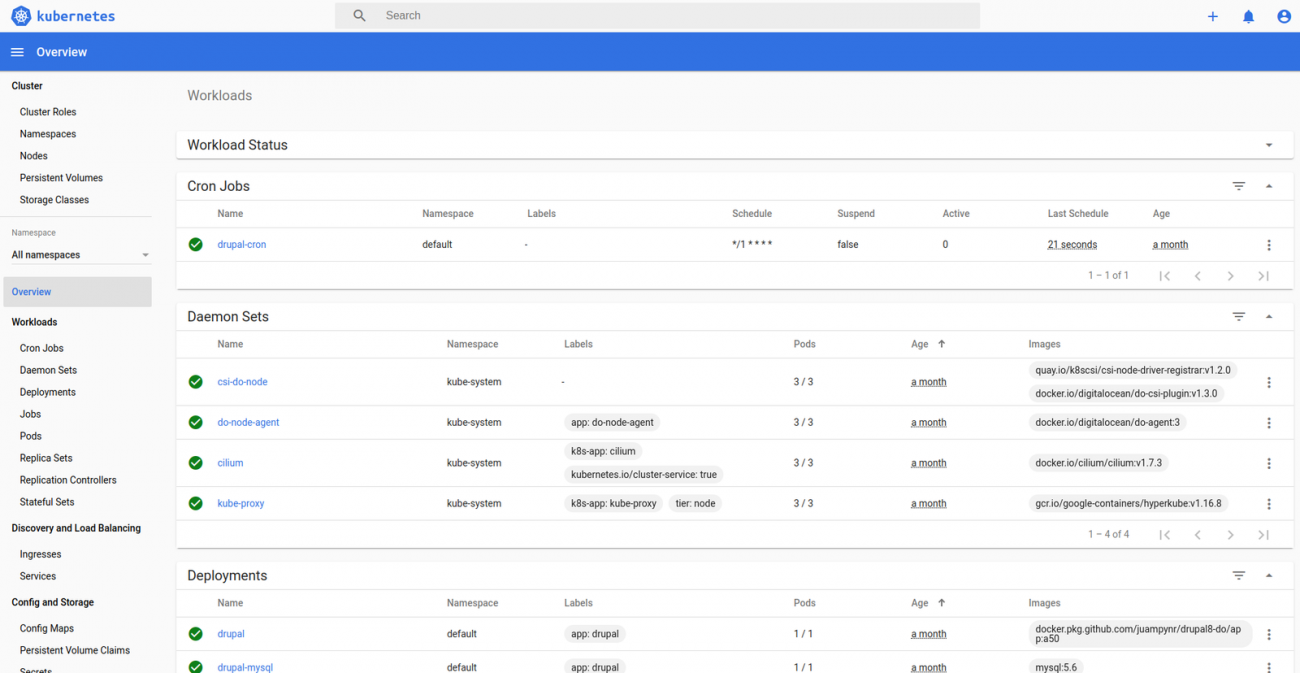This screenshot has width=1300, height=673.
Task: Collapse the Daemon Sets section
Action: click(1269, 317)
